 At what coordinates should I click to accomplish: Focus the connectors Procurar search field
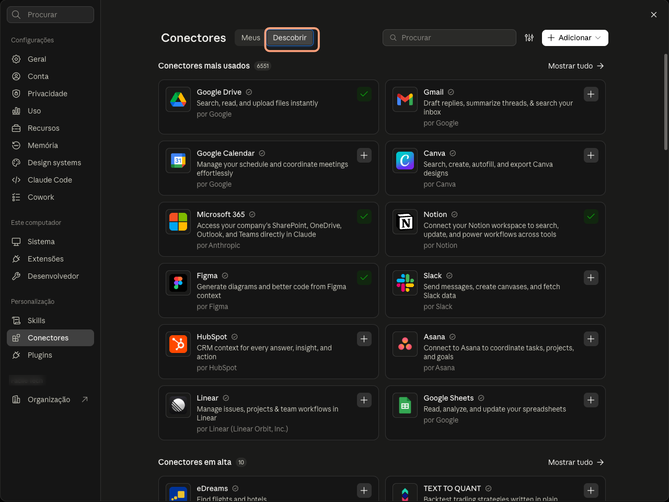pos(449,38)
